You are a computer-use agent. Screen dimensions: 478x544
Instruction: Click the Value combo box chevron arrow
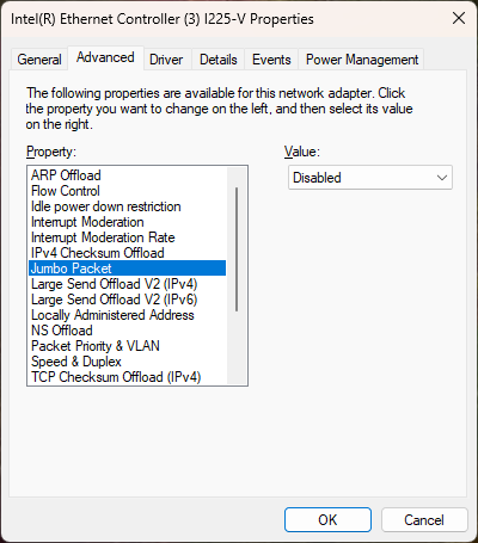pyautogui.click(x=442, y=178)
